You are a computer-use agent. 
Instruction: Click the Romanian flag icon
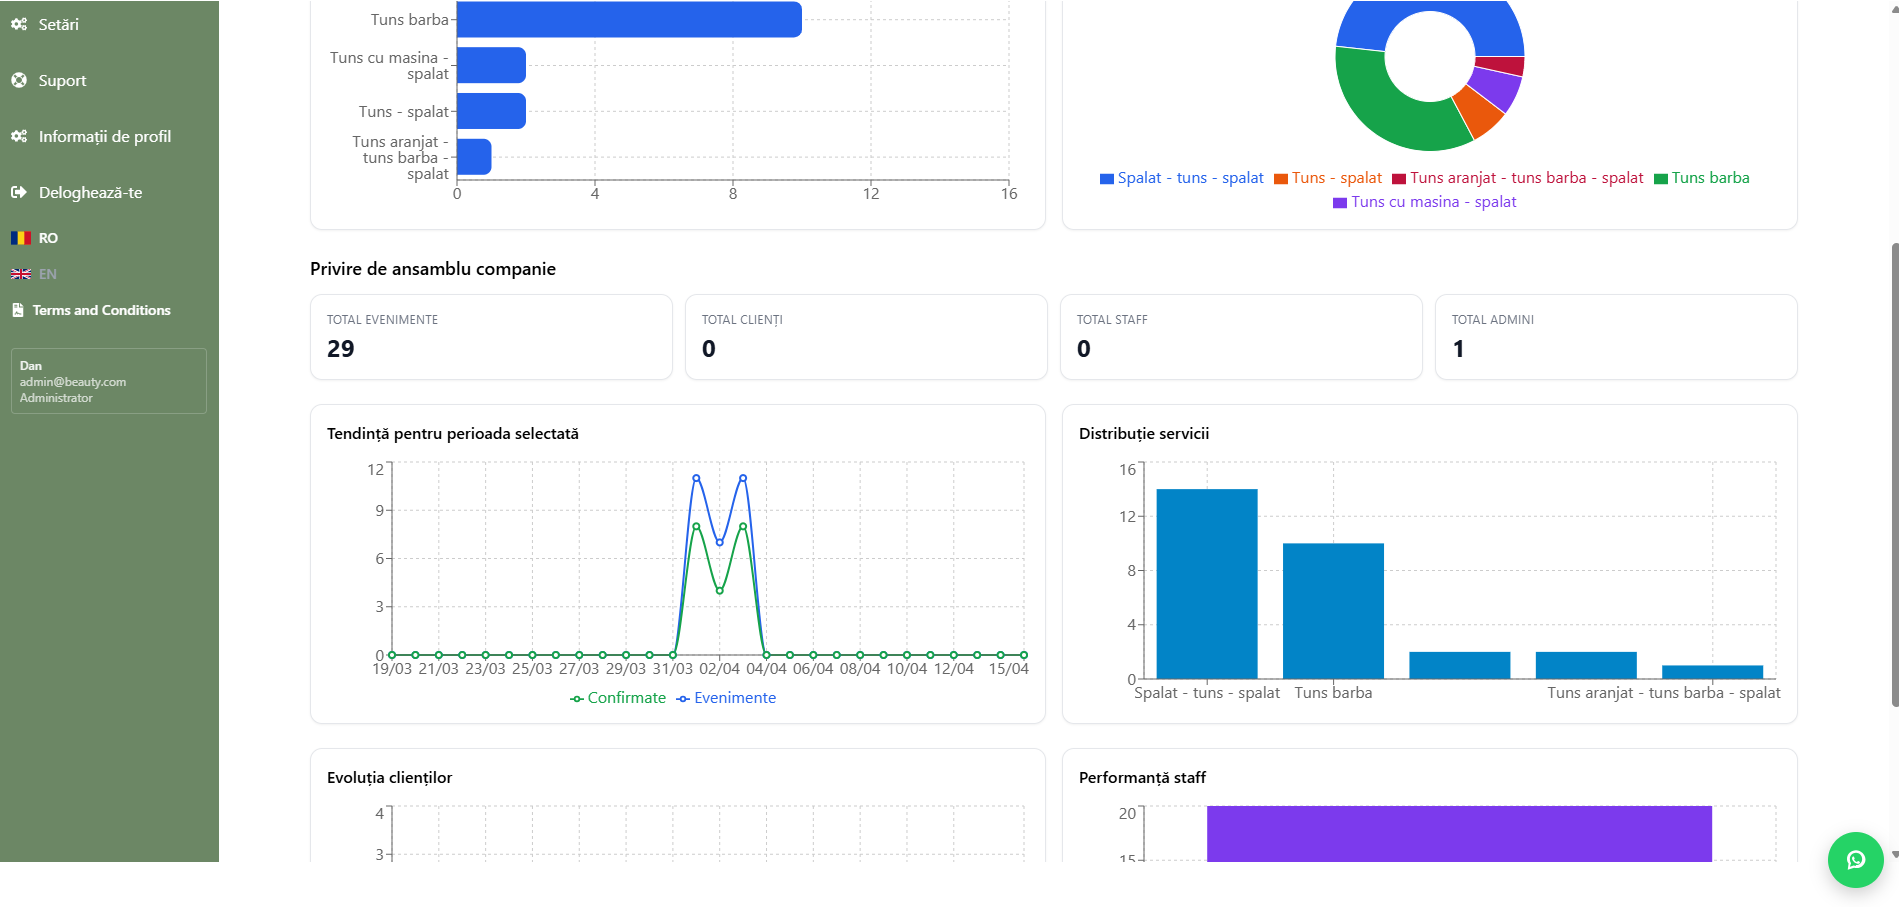(21, 238)
